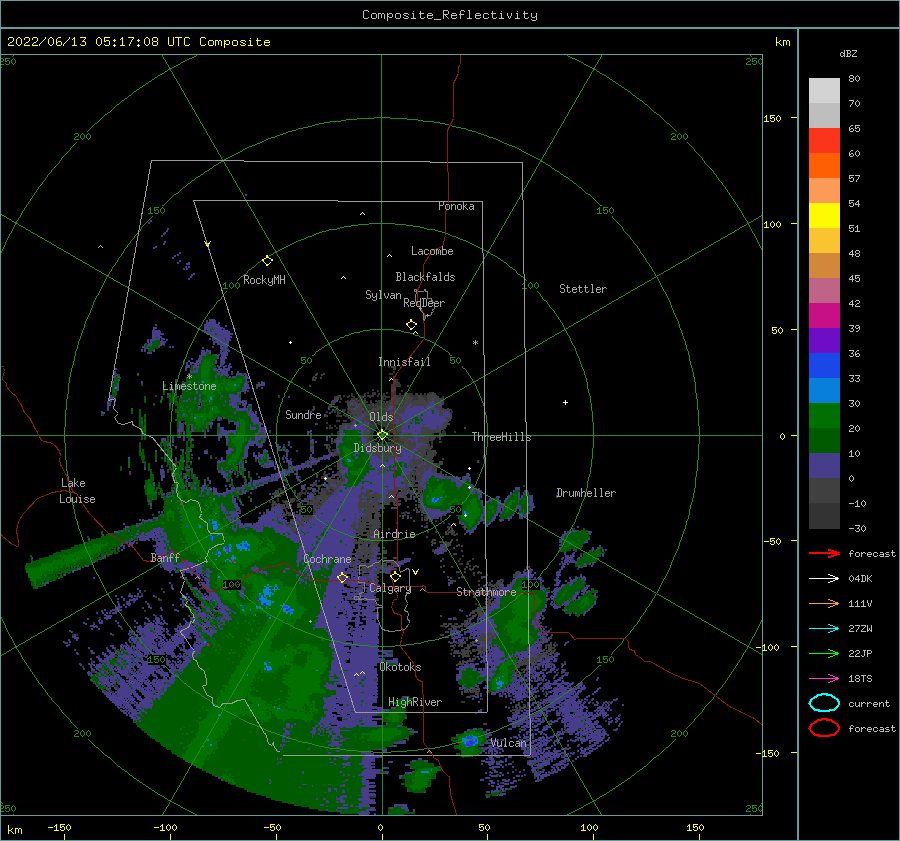
Task: Click the Cochrane map label
Action: click(x=327, y=559)
